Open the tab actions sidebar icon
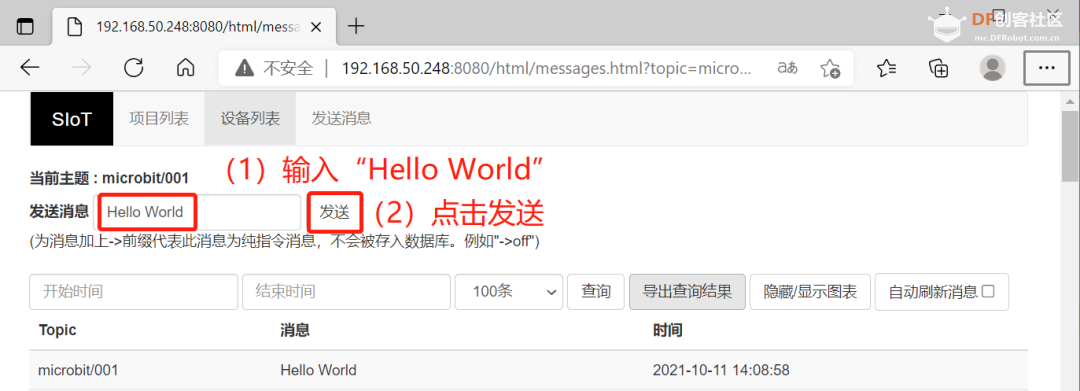This screenshot has height=391, width=1080. tap(25, 27)
